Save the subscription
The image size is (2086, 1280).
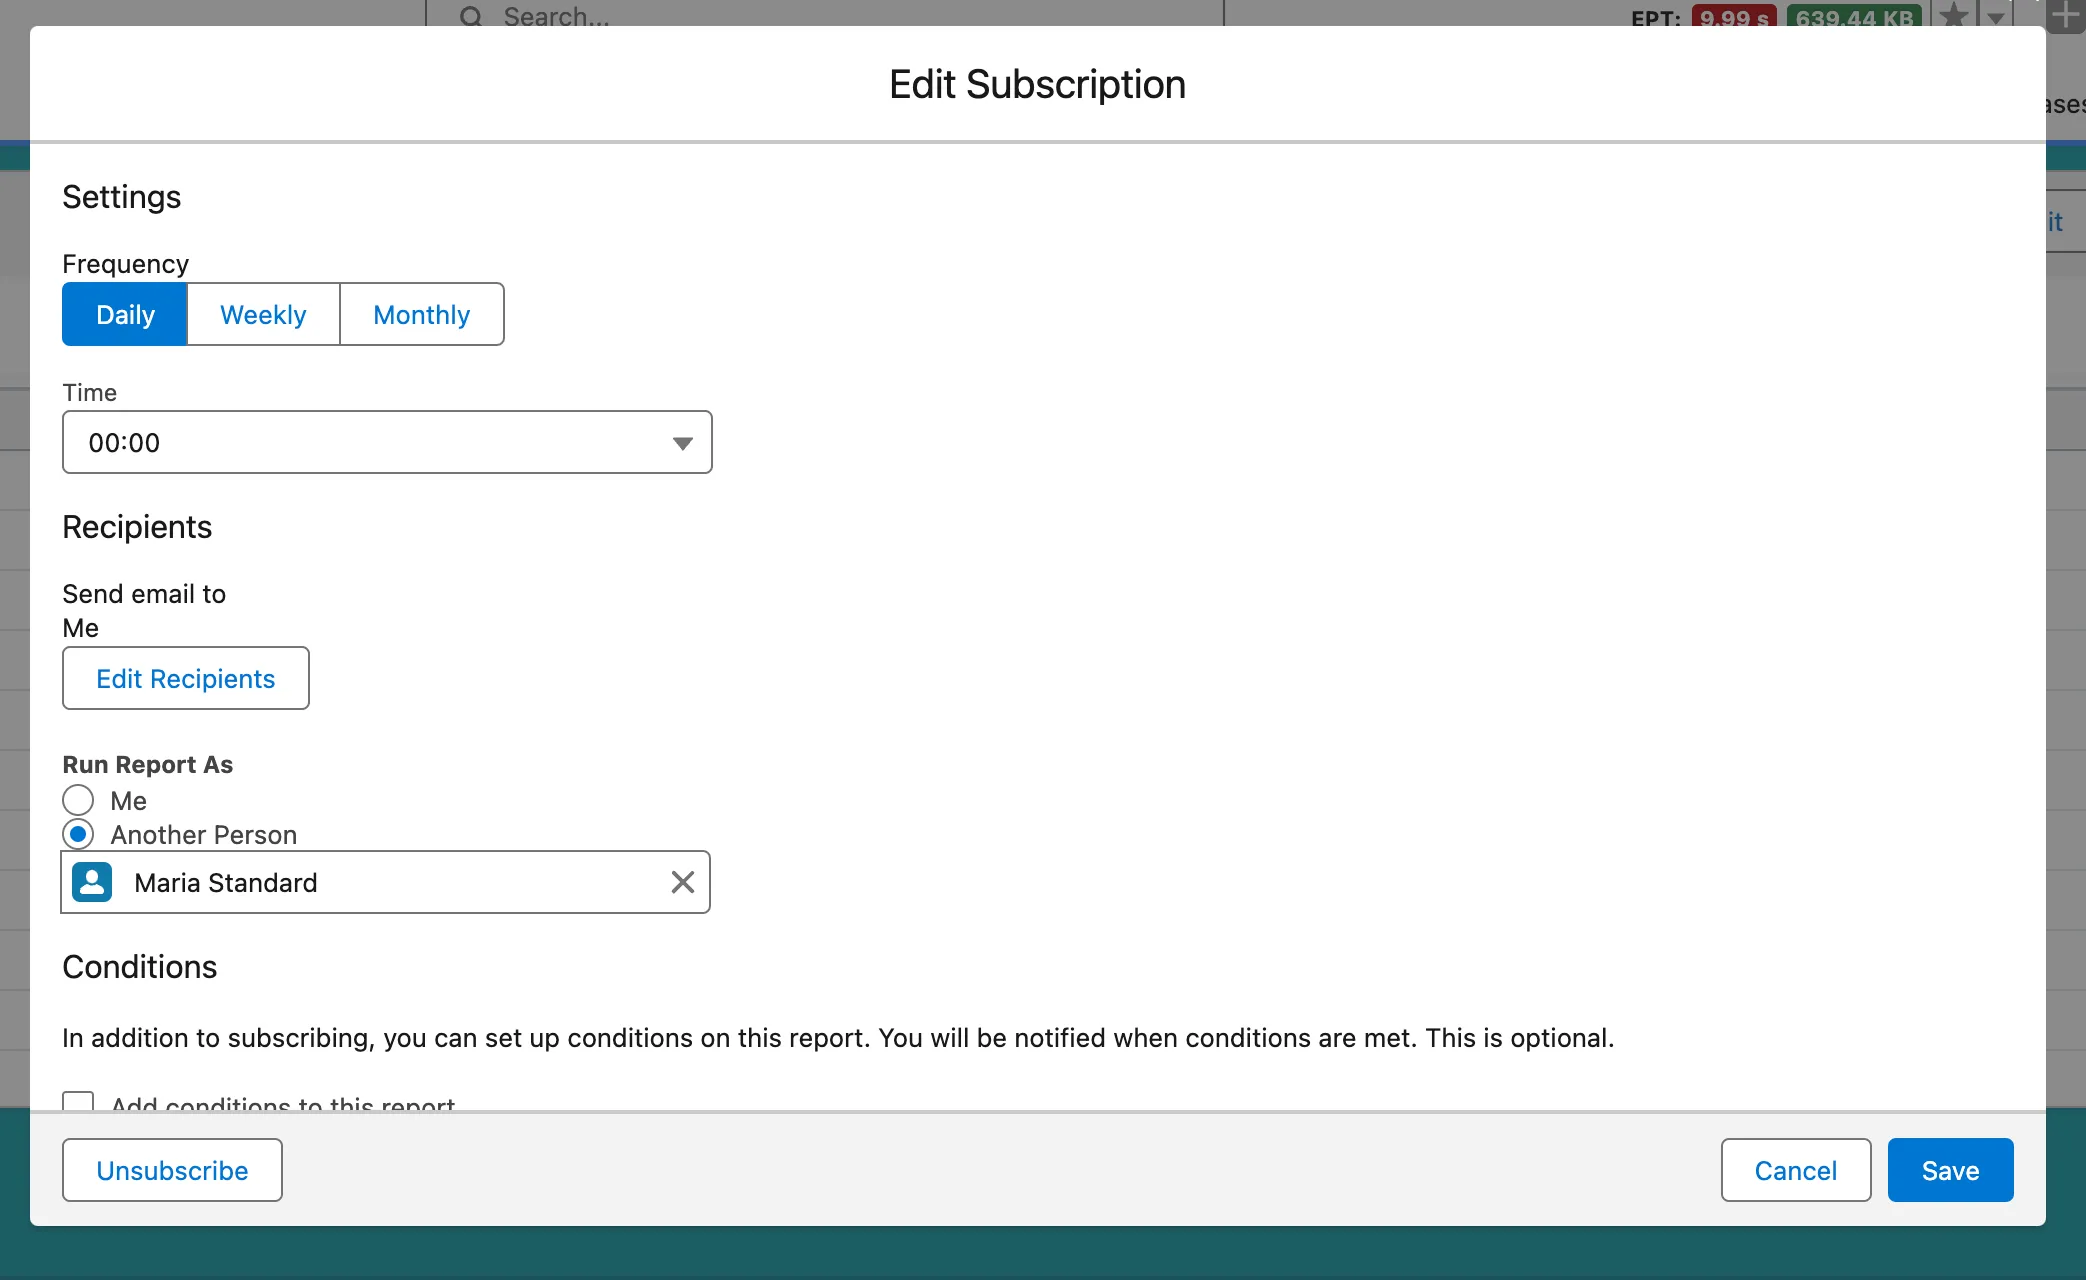click(x=1950, y=1170)
